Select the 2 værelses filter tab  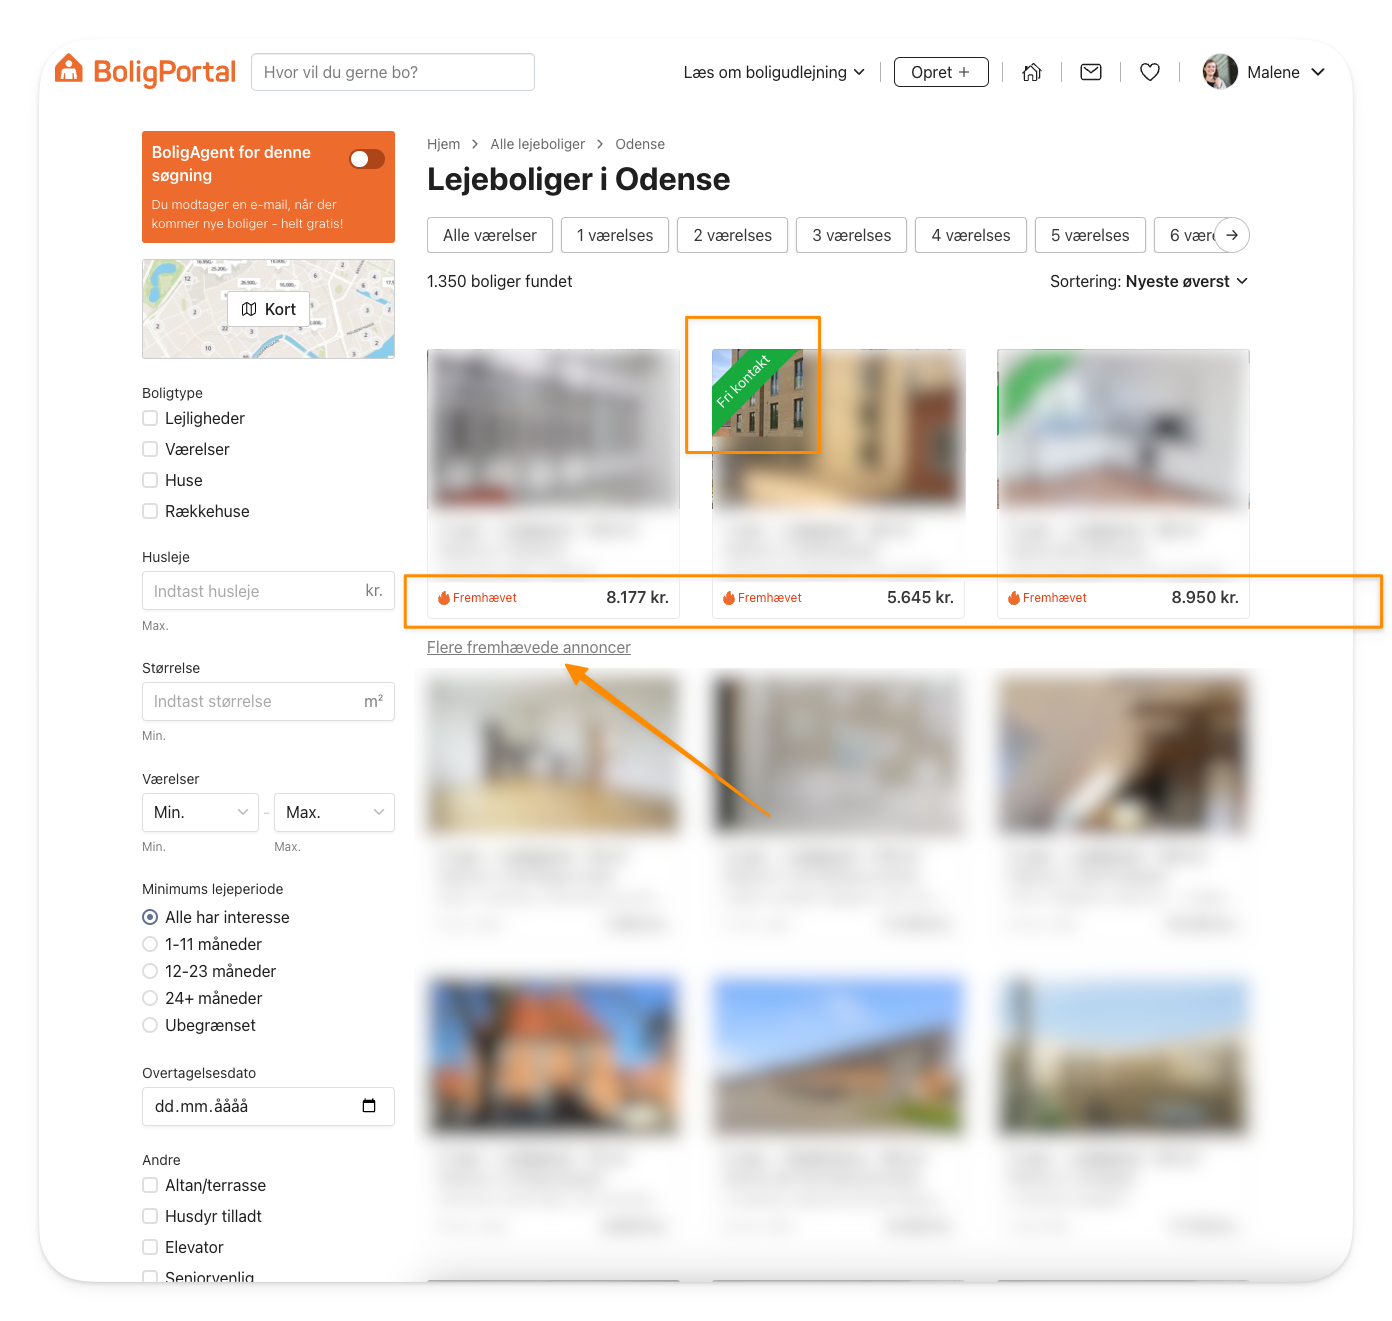732,235
